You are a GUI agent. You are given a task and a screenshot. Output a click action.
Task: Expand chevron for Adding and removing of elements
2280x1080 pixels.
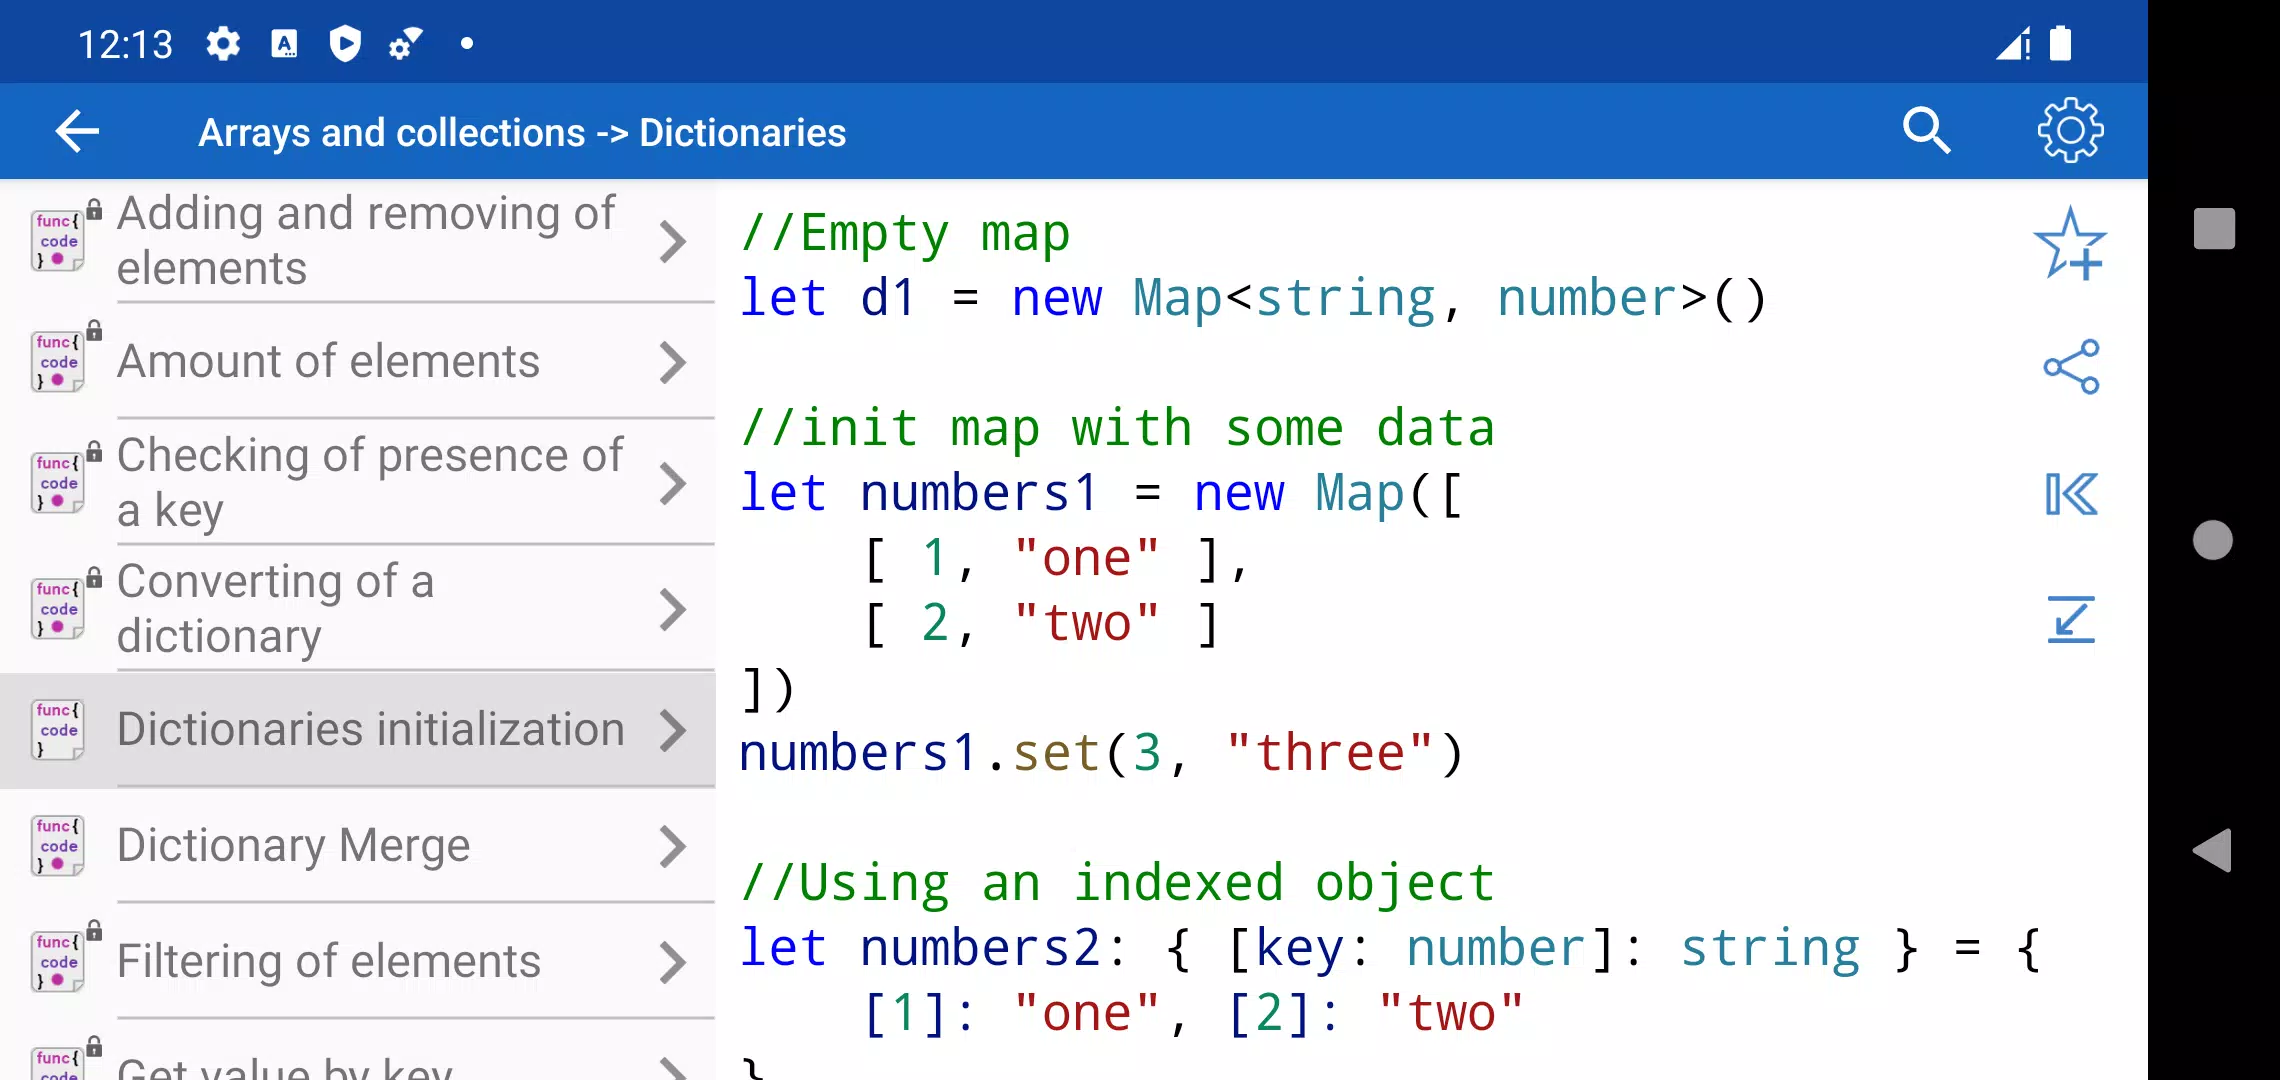[673, 242]
